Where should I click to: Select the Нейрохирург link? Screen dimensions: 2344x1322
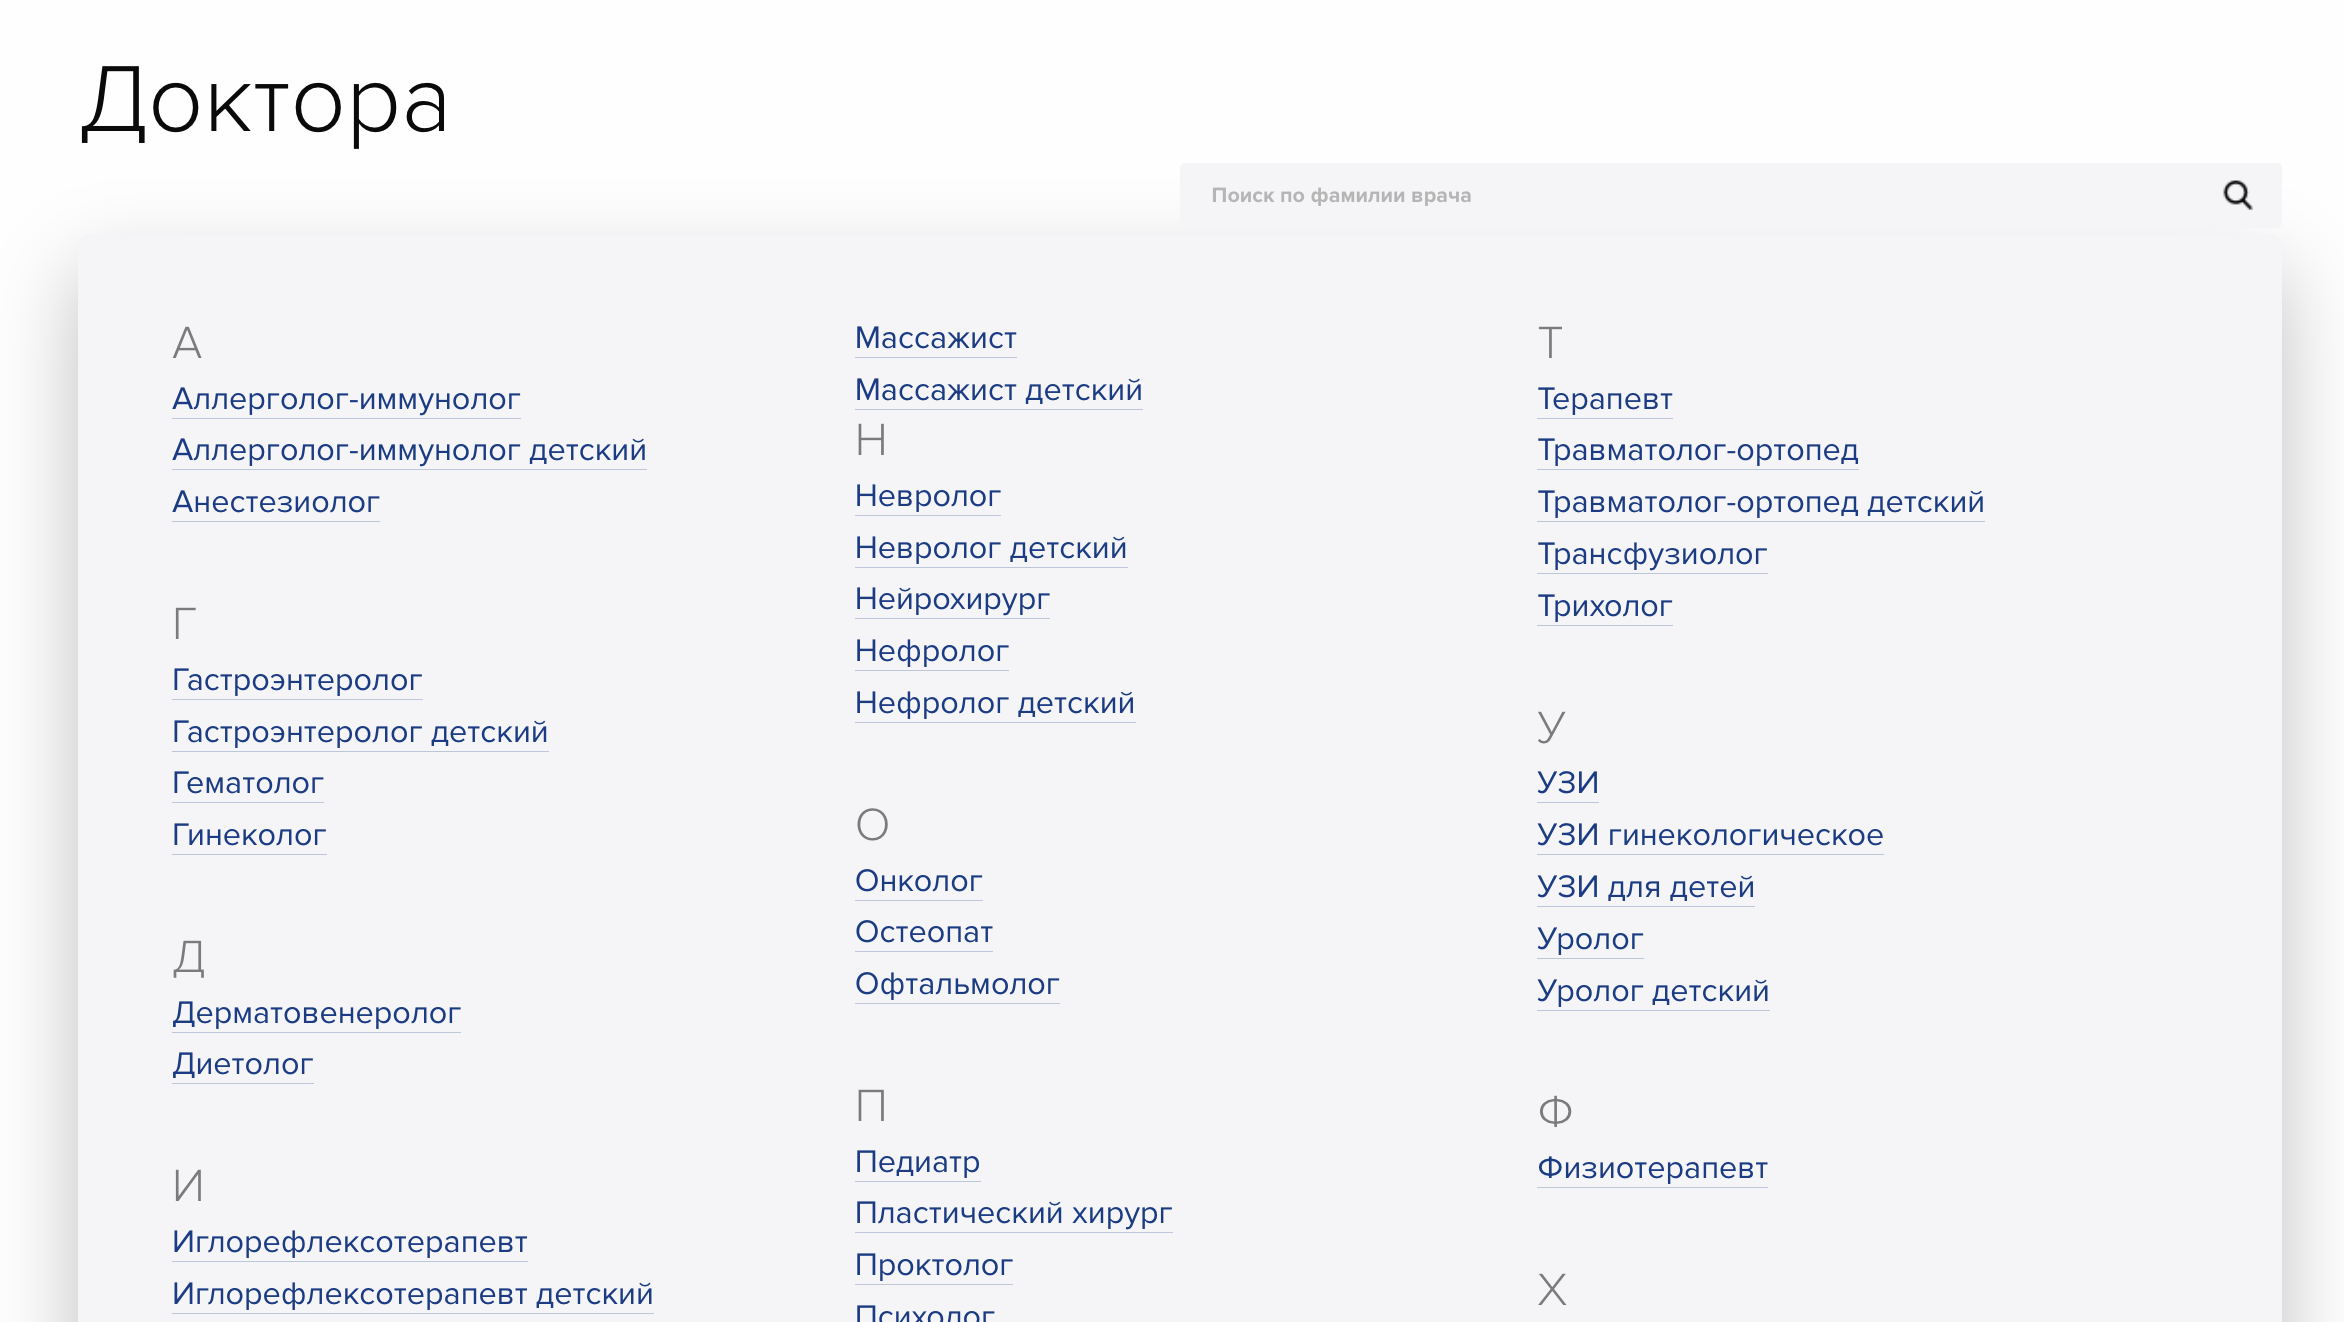(x=952, y=599)
